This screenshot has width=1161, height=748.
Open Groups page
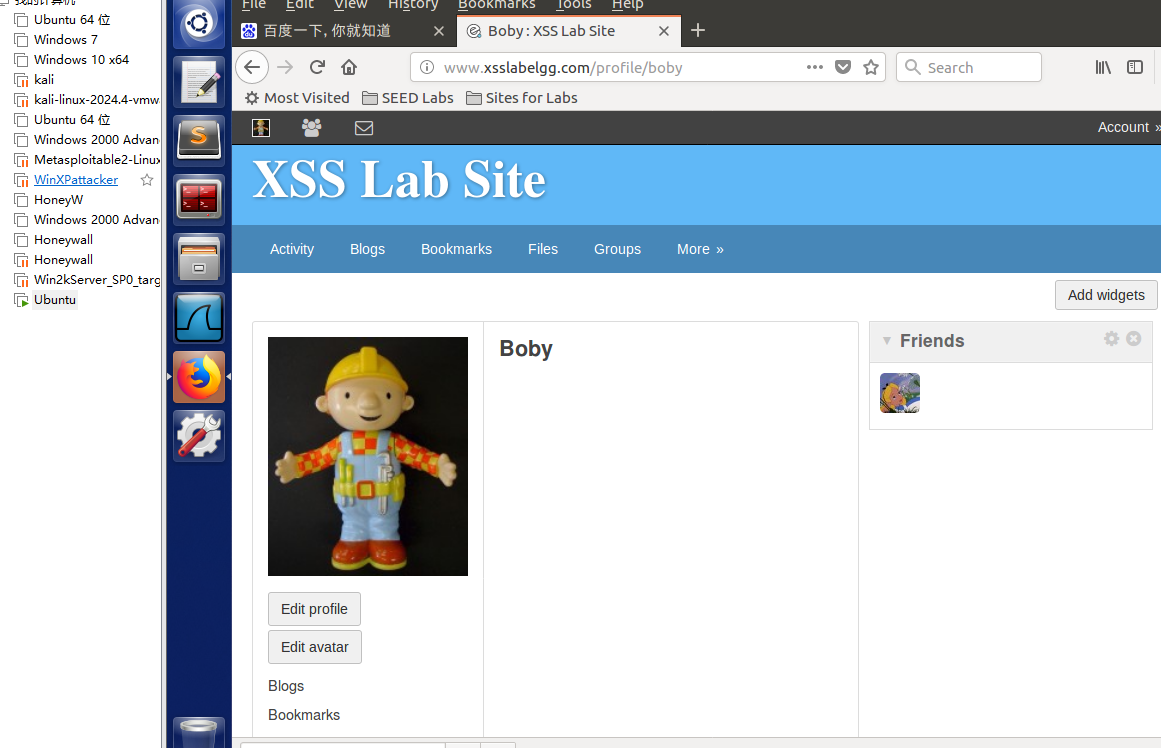click(x=618, y=250)
